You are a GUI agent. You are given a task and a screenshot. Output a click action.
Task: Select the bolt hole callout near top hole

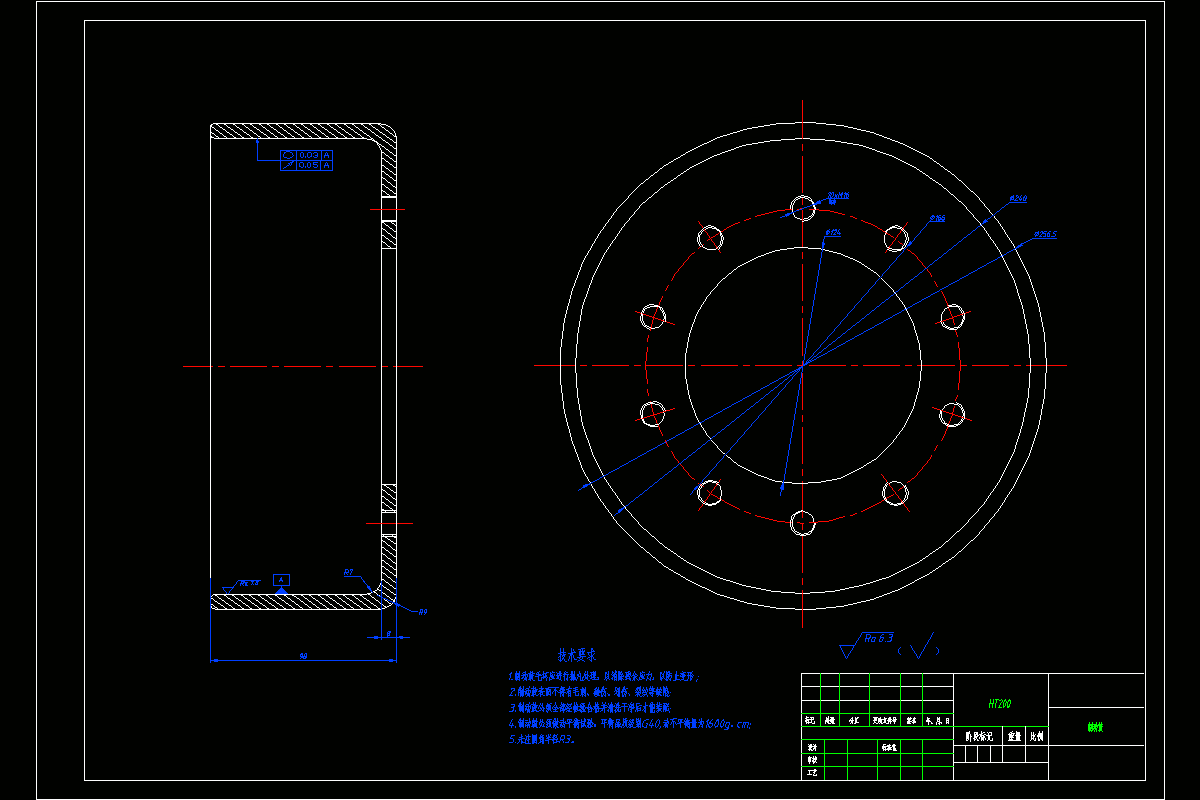(838, 197)
